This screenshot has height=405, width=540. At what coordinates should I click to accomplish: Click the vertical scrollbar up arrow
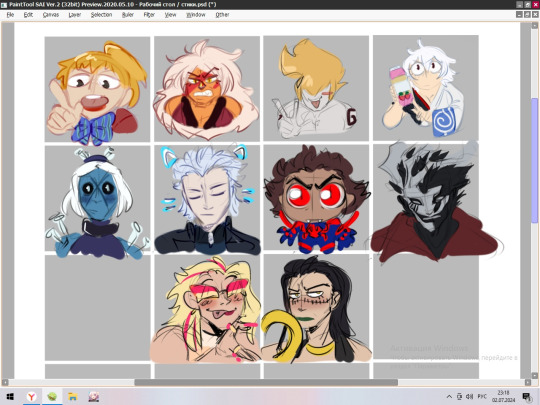point(534,25)
